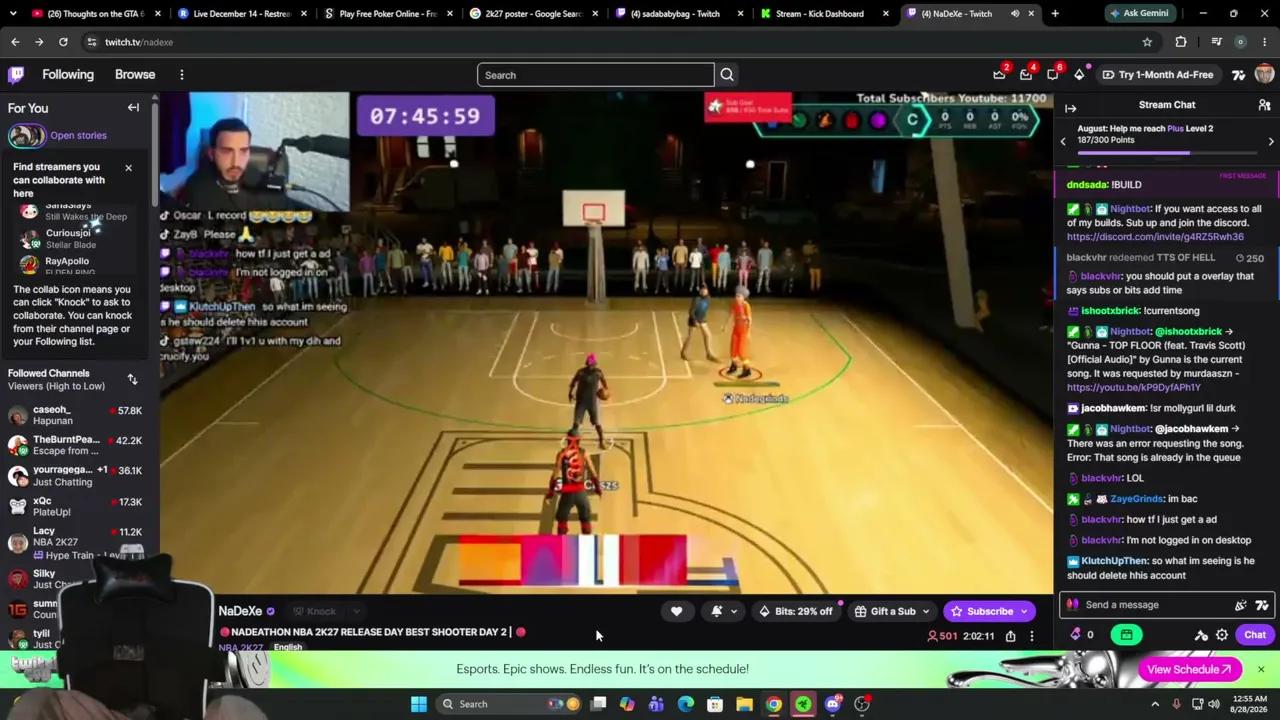
Task: Toggle notification bell for NaDeXe
Action: (x=716, y=611)
